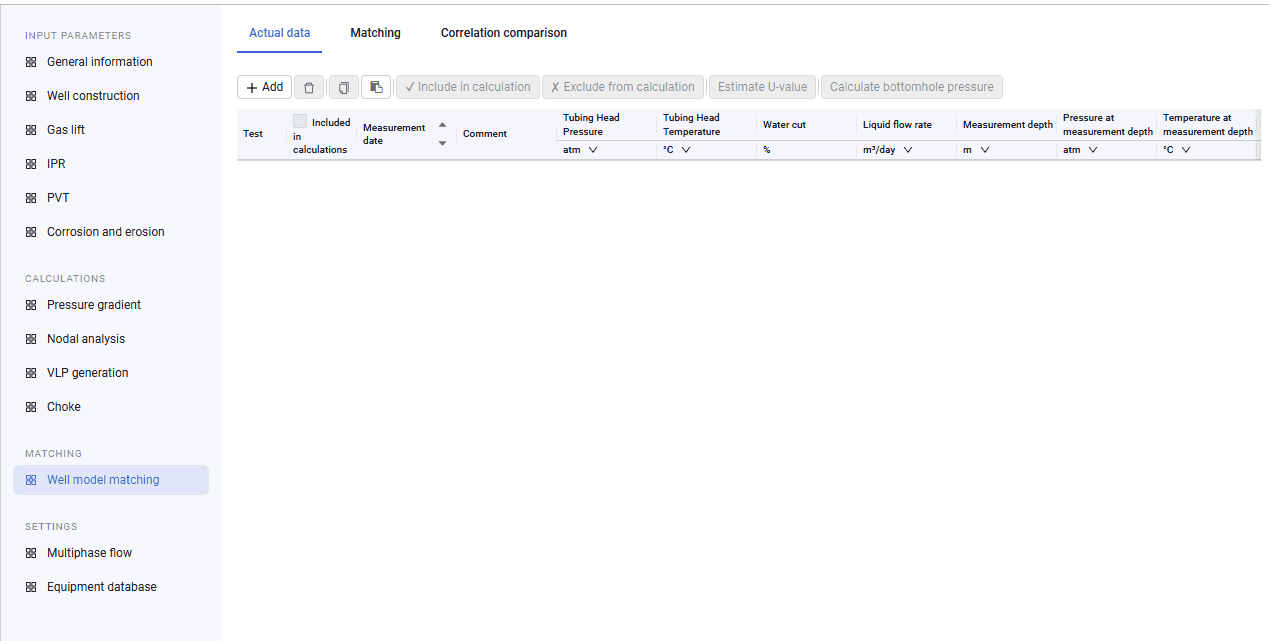Click the copy rows icon
Image resolution: width=1269 pixels, height=641 pixels.
tap(343, 87)
